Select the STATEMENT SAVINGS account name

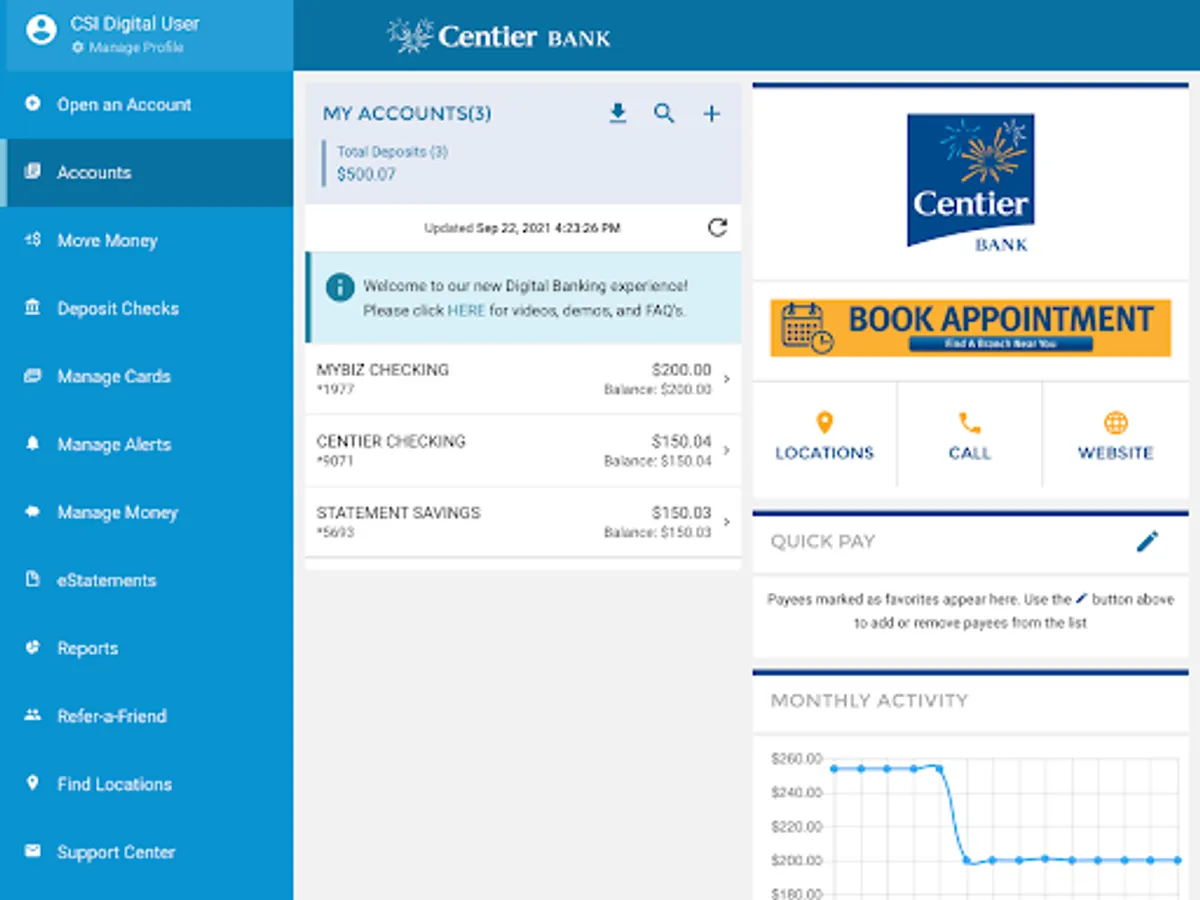click(398, 512)
